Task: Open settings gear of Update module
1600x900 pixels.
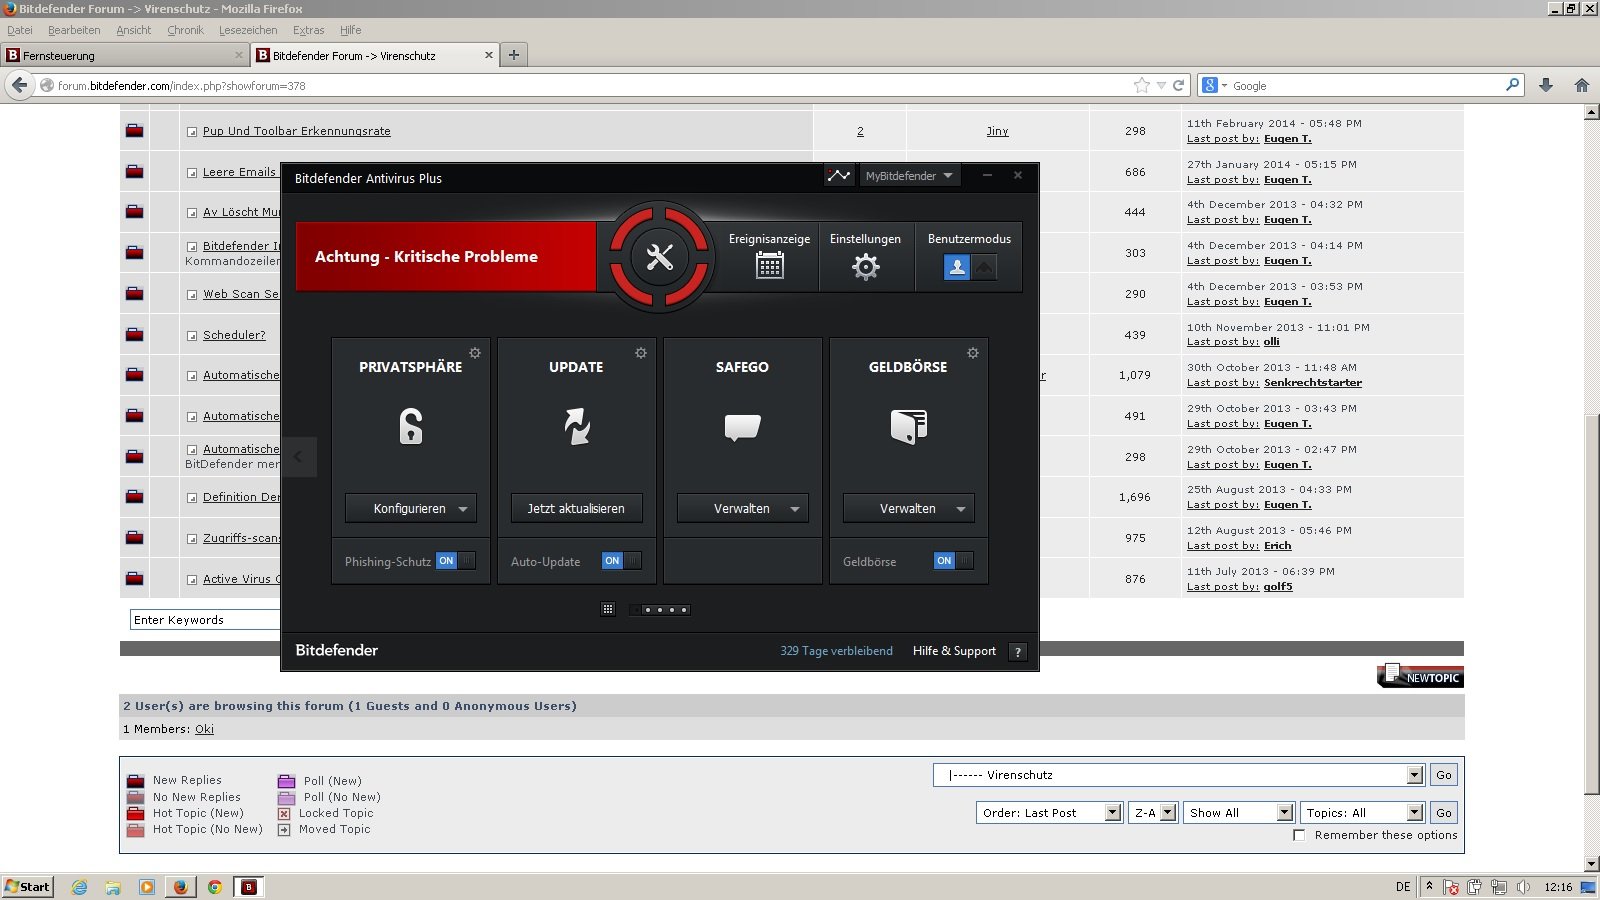Action: tap(641, 353)
